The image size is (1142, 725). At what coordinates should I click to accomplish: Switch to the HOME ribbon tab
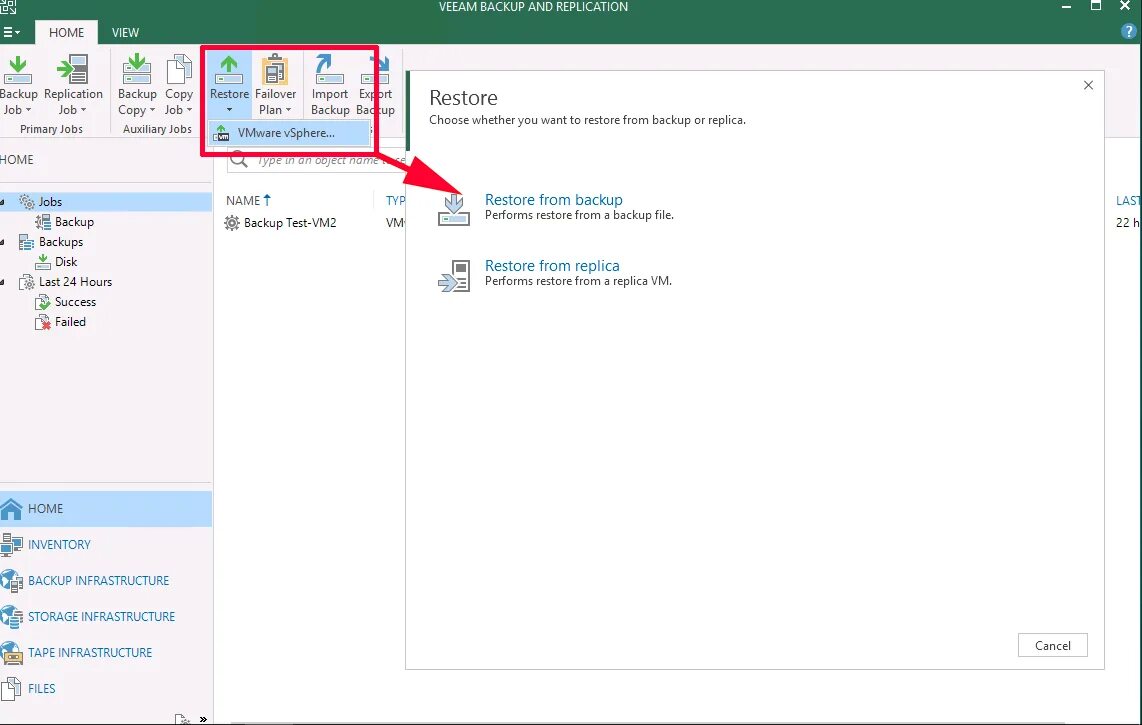click(66, 33)
